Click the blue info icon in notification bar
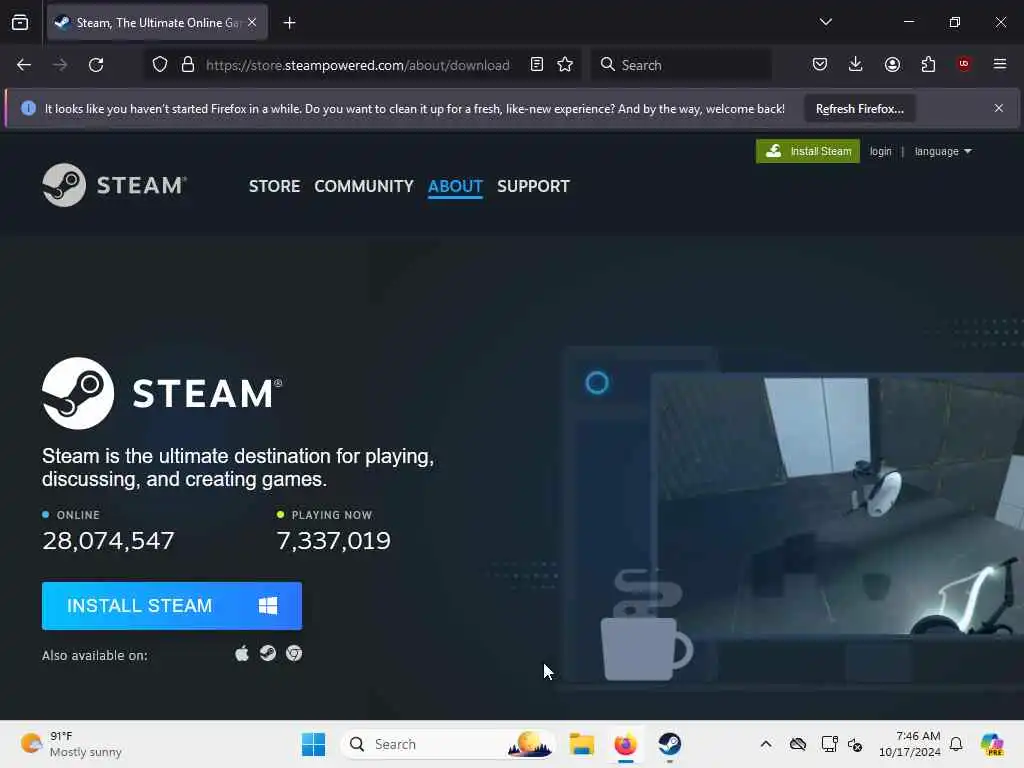1024x768 pixels. 28,108
